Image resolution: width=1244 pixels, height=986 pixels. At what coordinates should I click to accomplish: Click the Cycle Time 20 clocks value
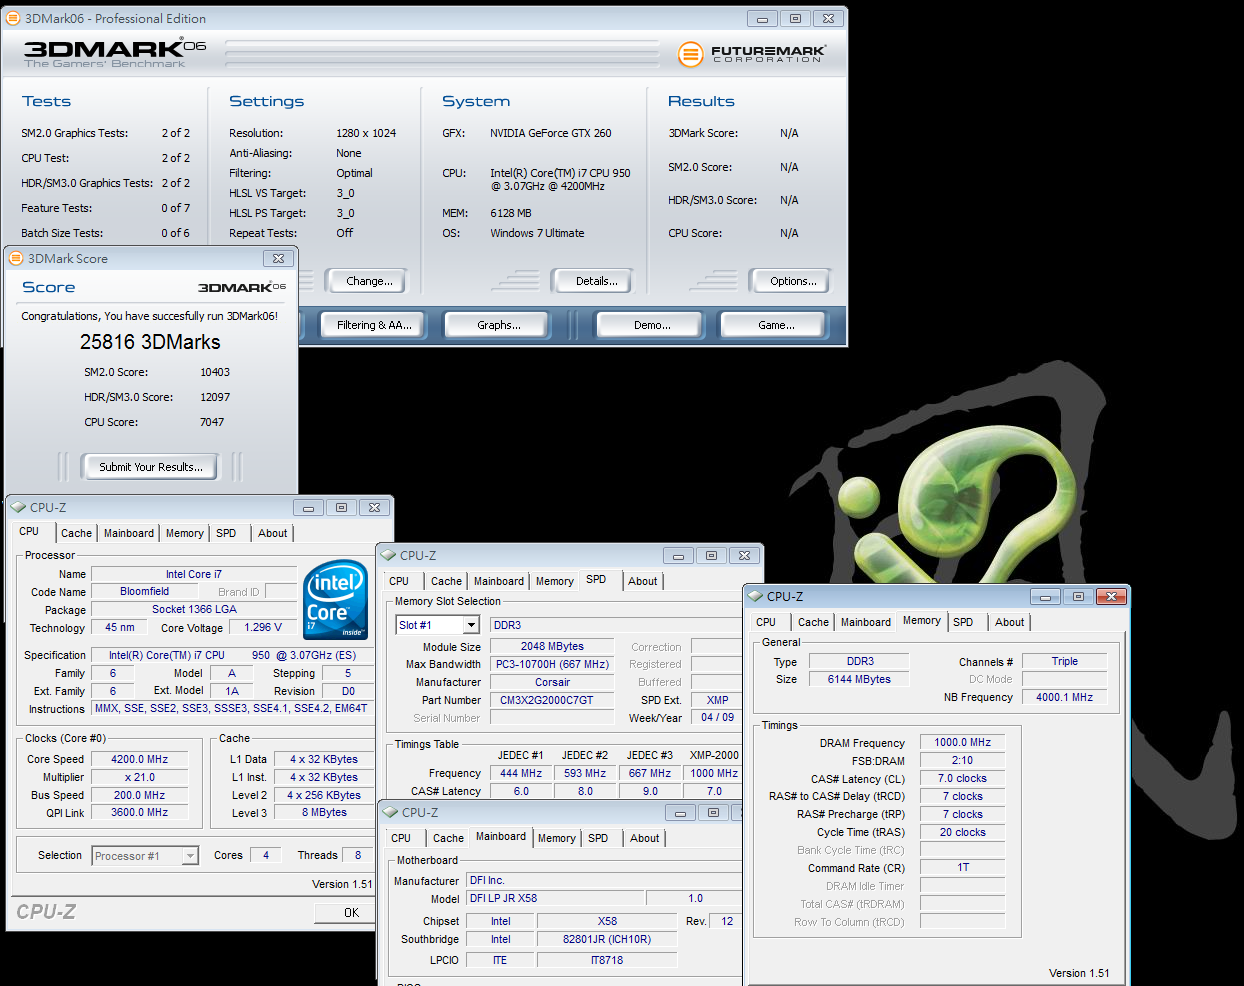coord(962,832)
